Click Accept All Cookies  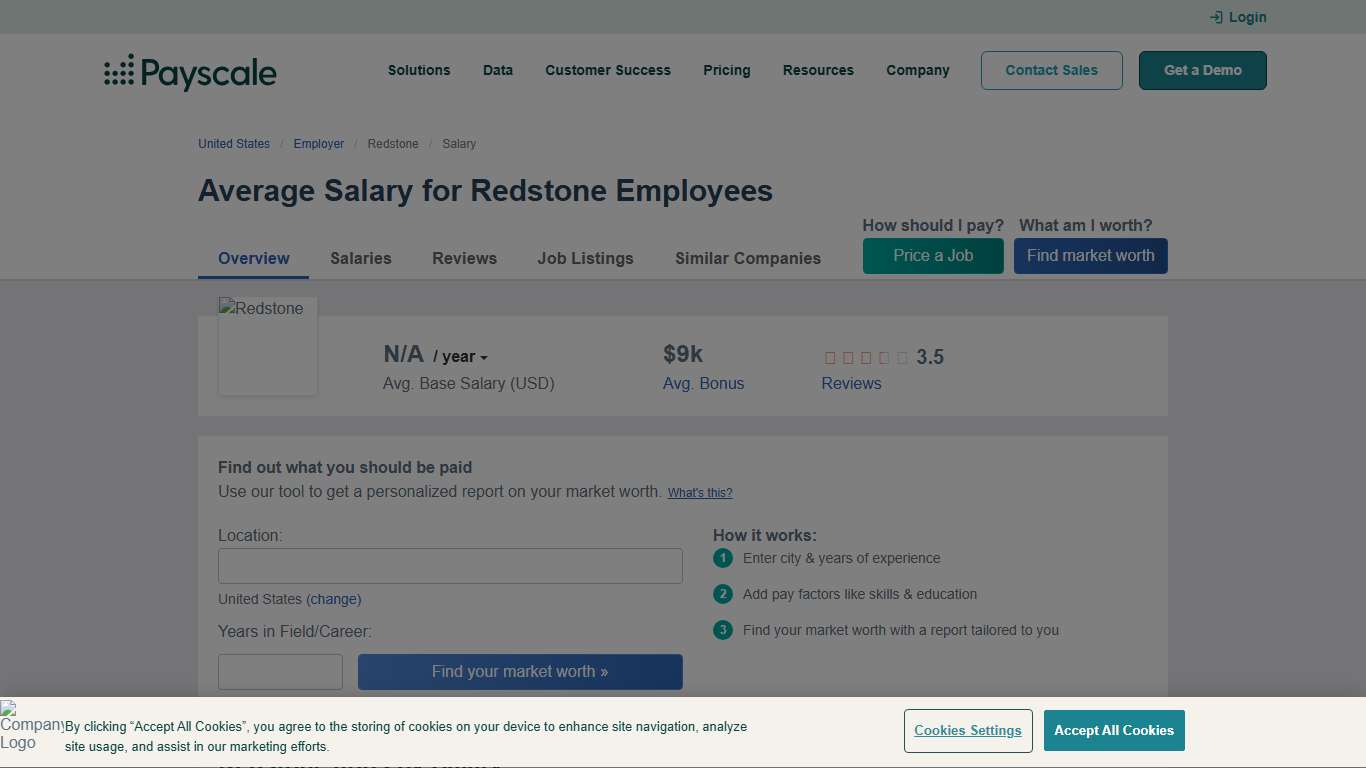point(1114,730)
